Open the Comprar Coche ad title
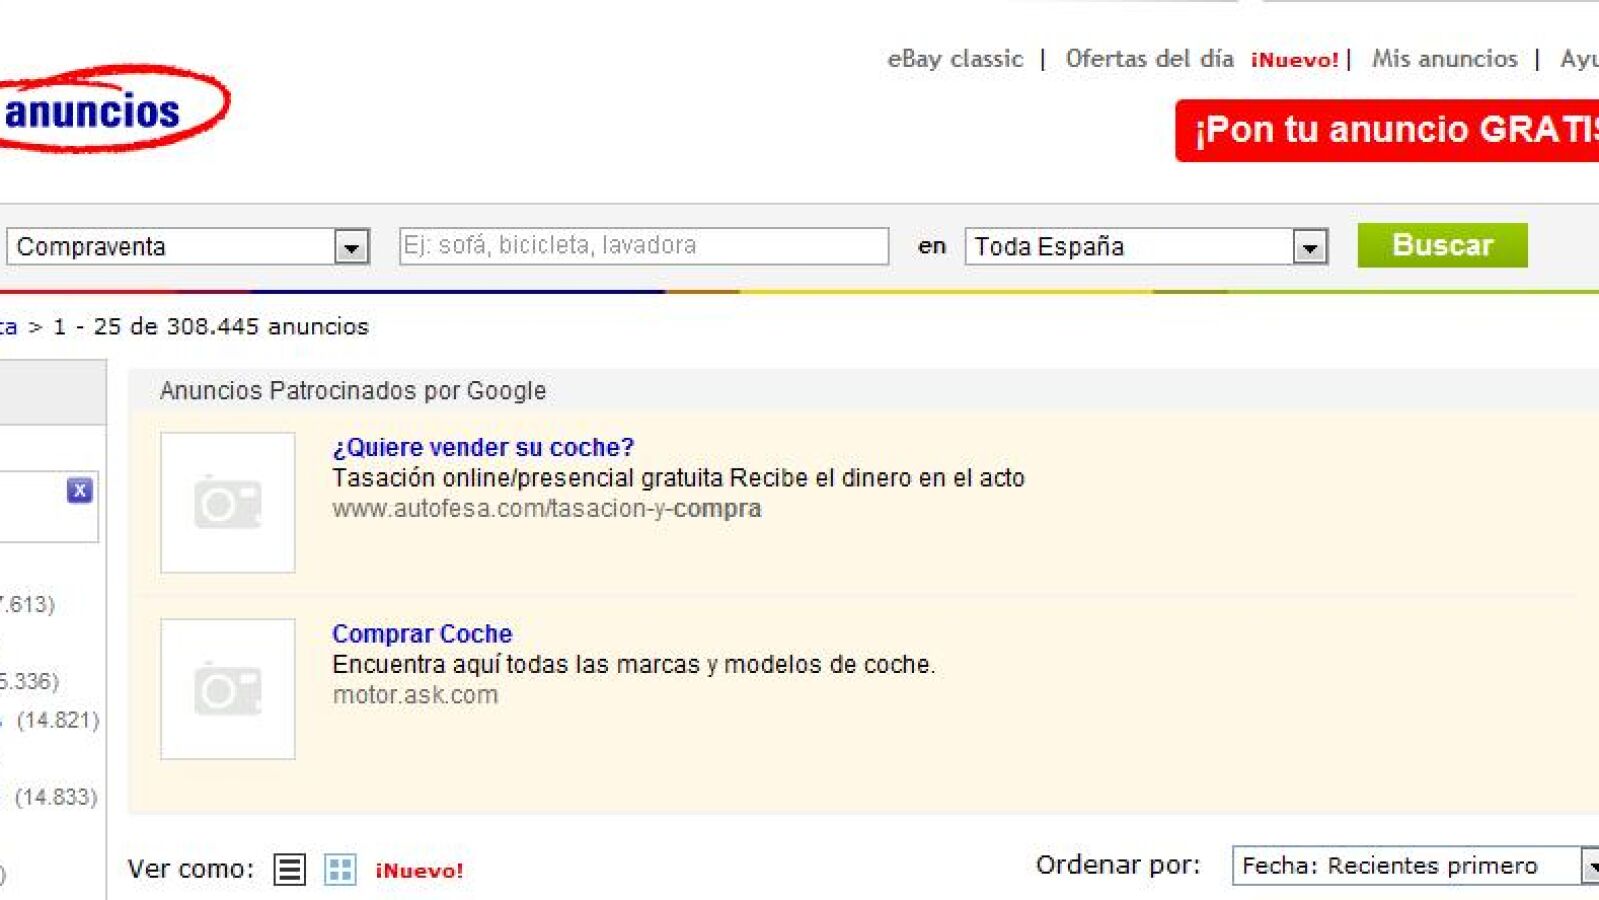This screenshot has width=1599, height=900. (x=422, y=634)
